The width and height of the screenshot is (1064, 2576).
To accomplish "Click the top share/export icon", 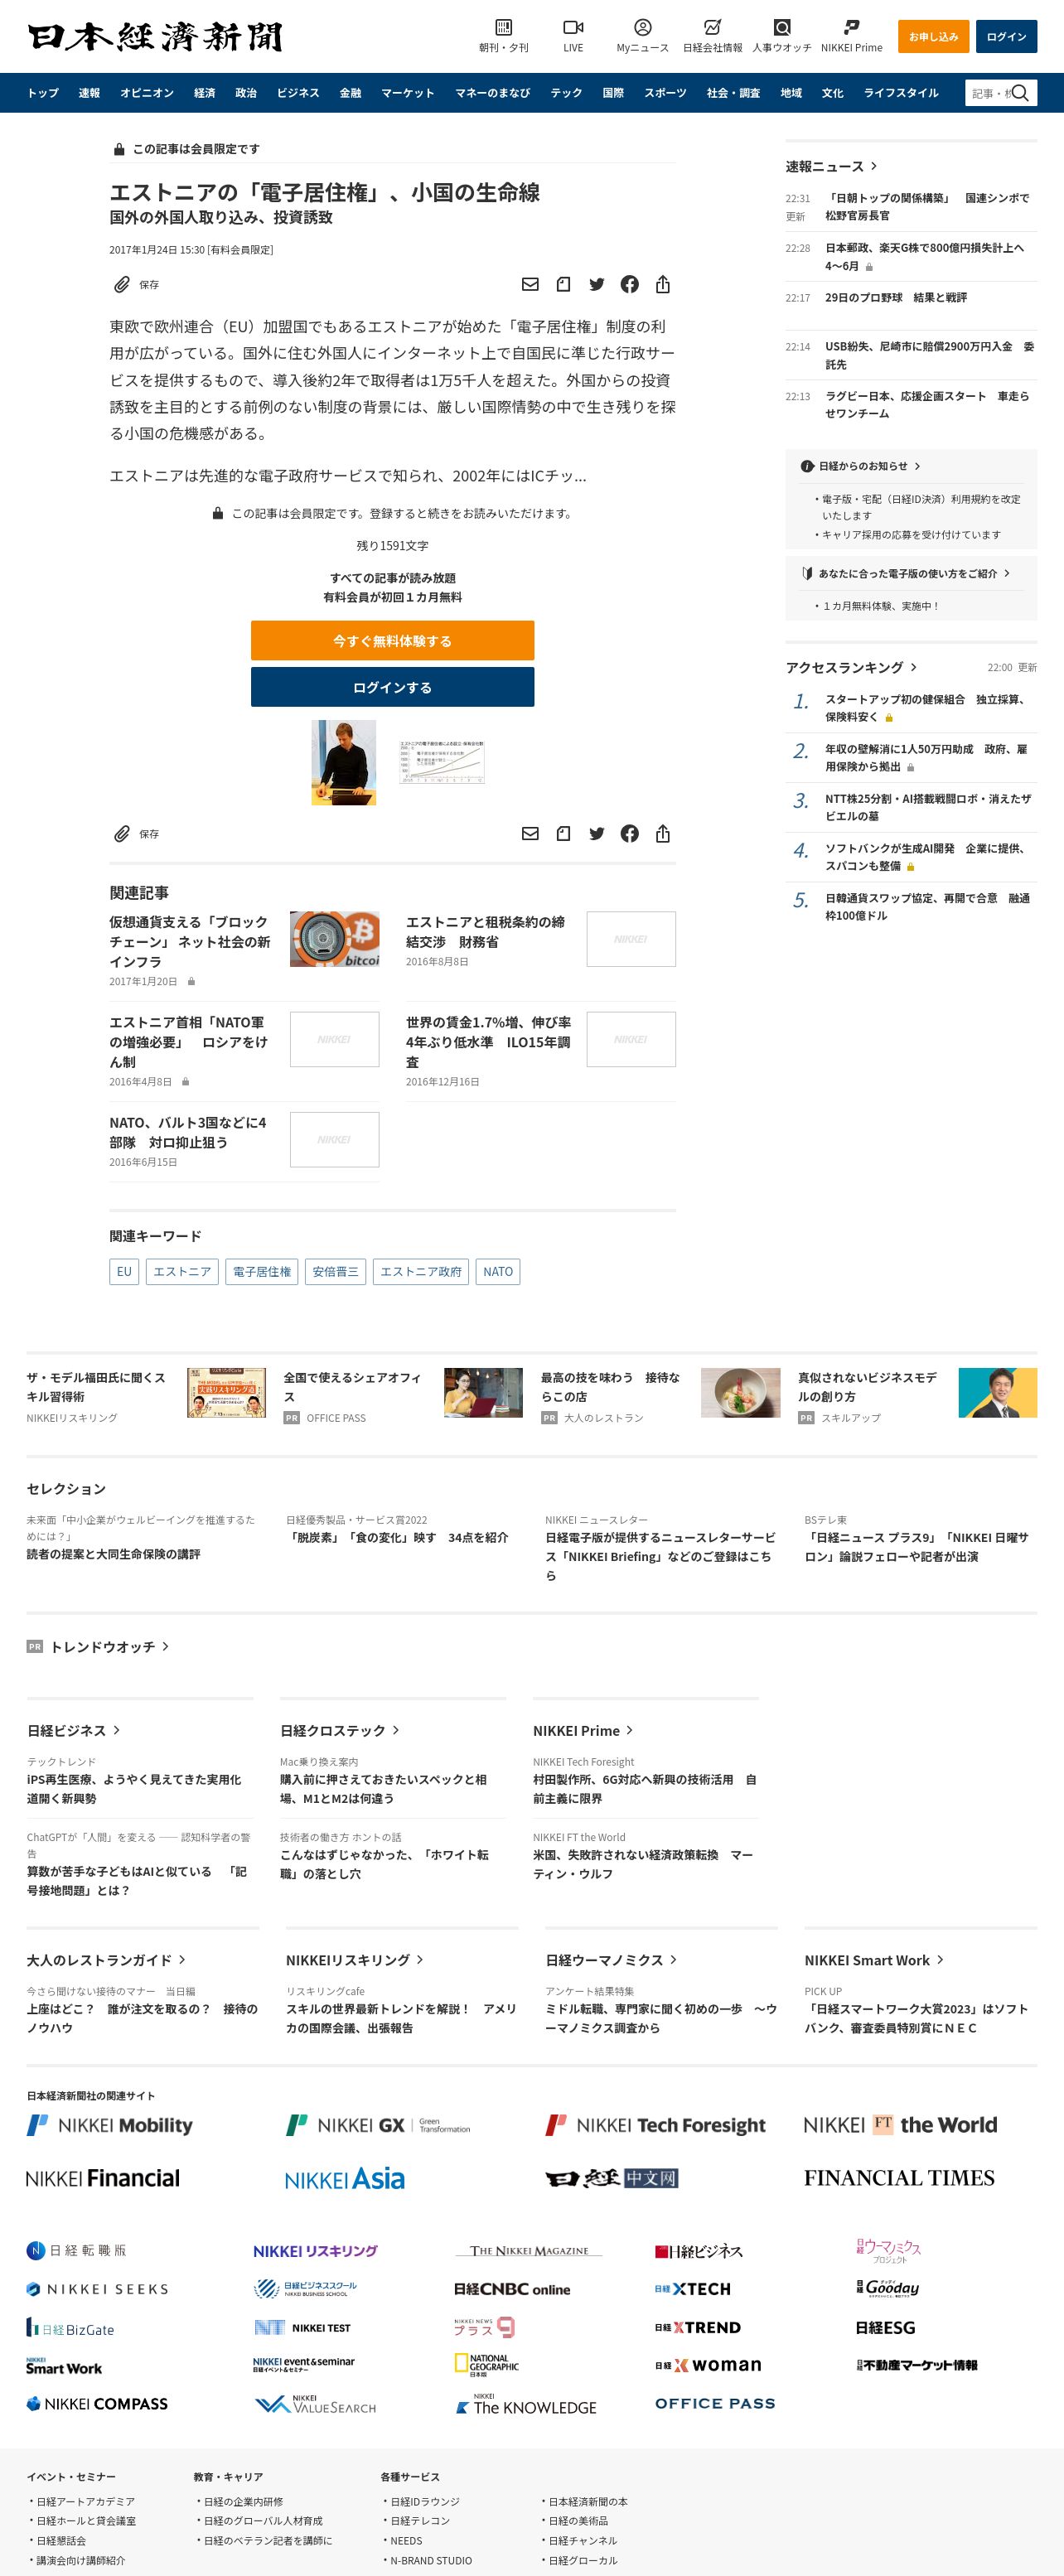I will click(663, 285).
